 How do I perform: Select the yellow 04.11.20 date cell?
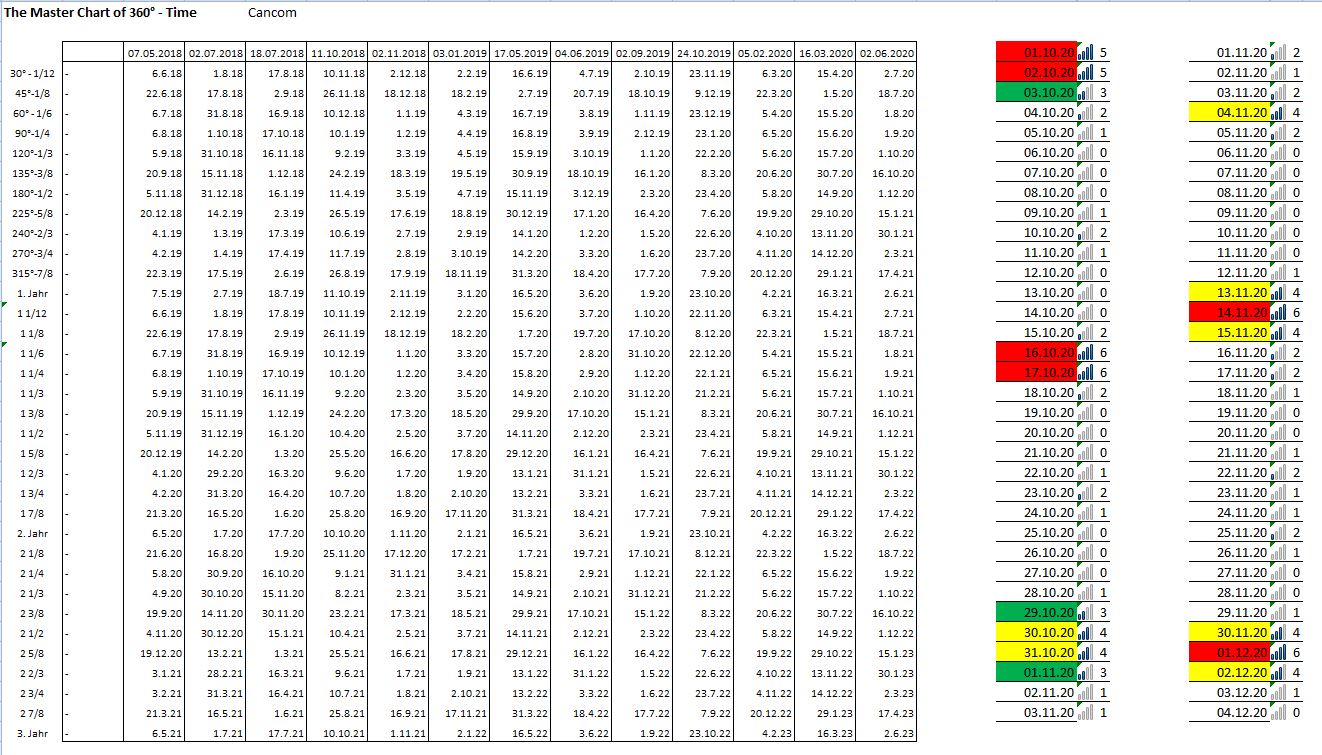pos(1230,113)
